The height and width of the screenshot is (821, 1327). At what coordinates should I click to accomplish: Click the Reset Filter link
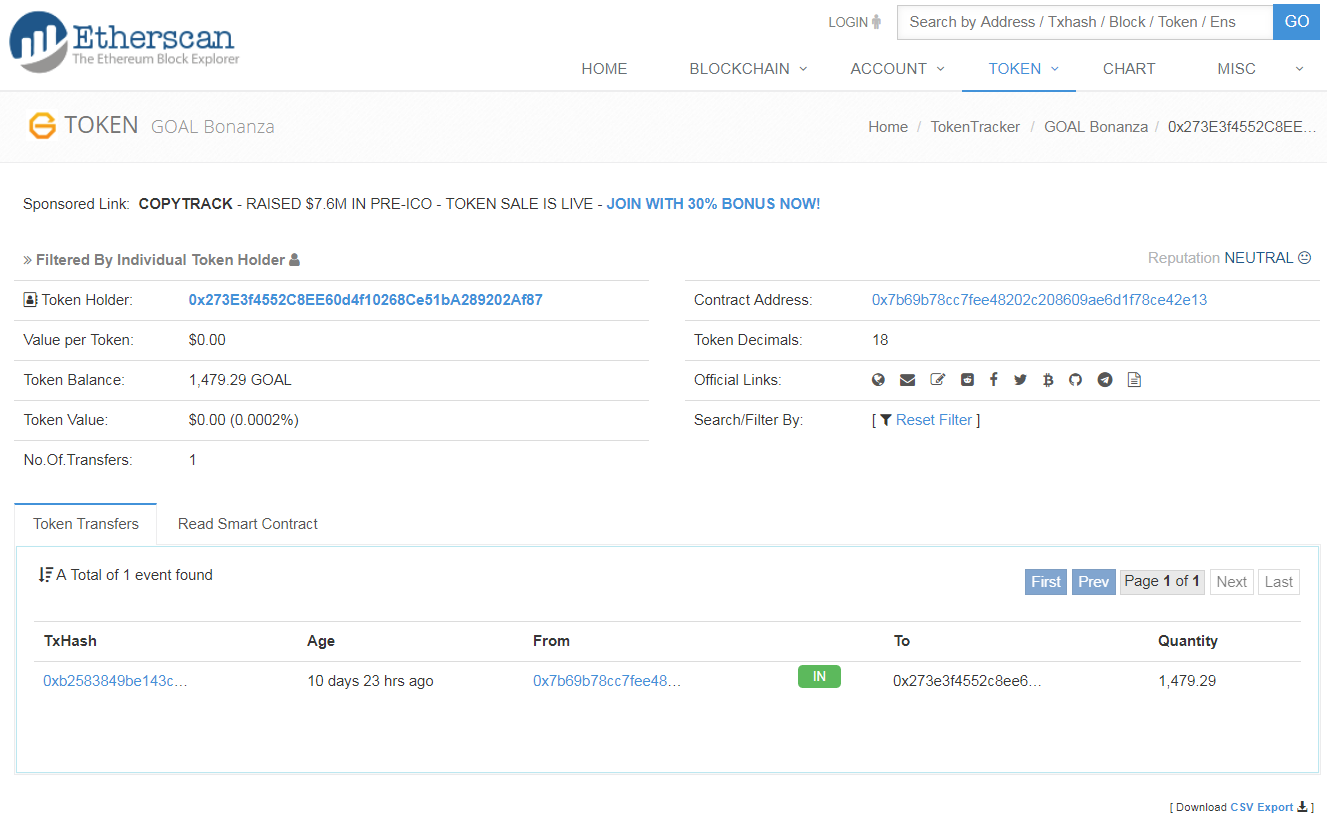934,420
